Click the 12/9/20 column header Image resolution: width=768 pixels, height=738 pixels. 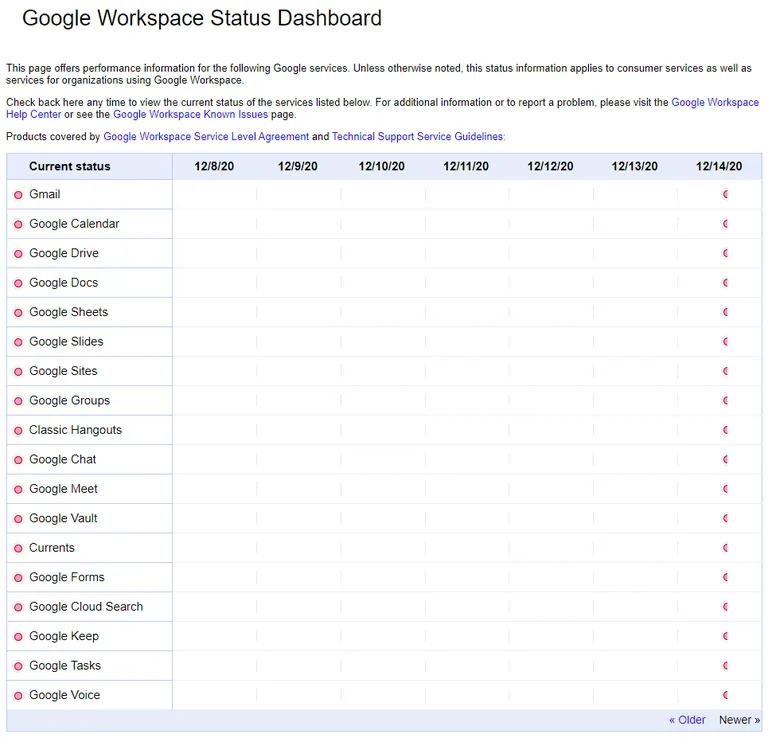298,167
